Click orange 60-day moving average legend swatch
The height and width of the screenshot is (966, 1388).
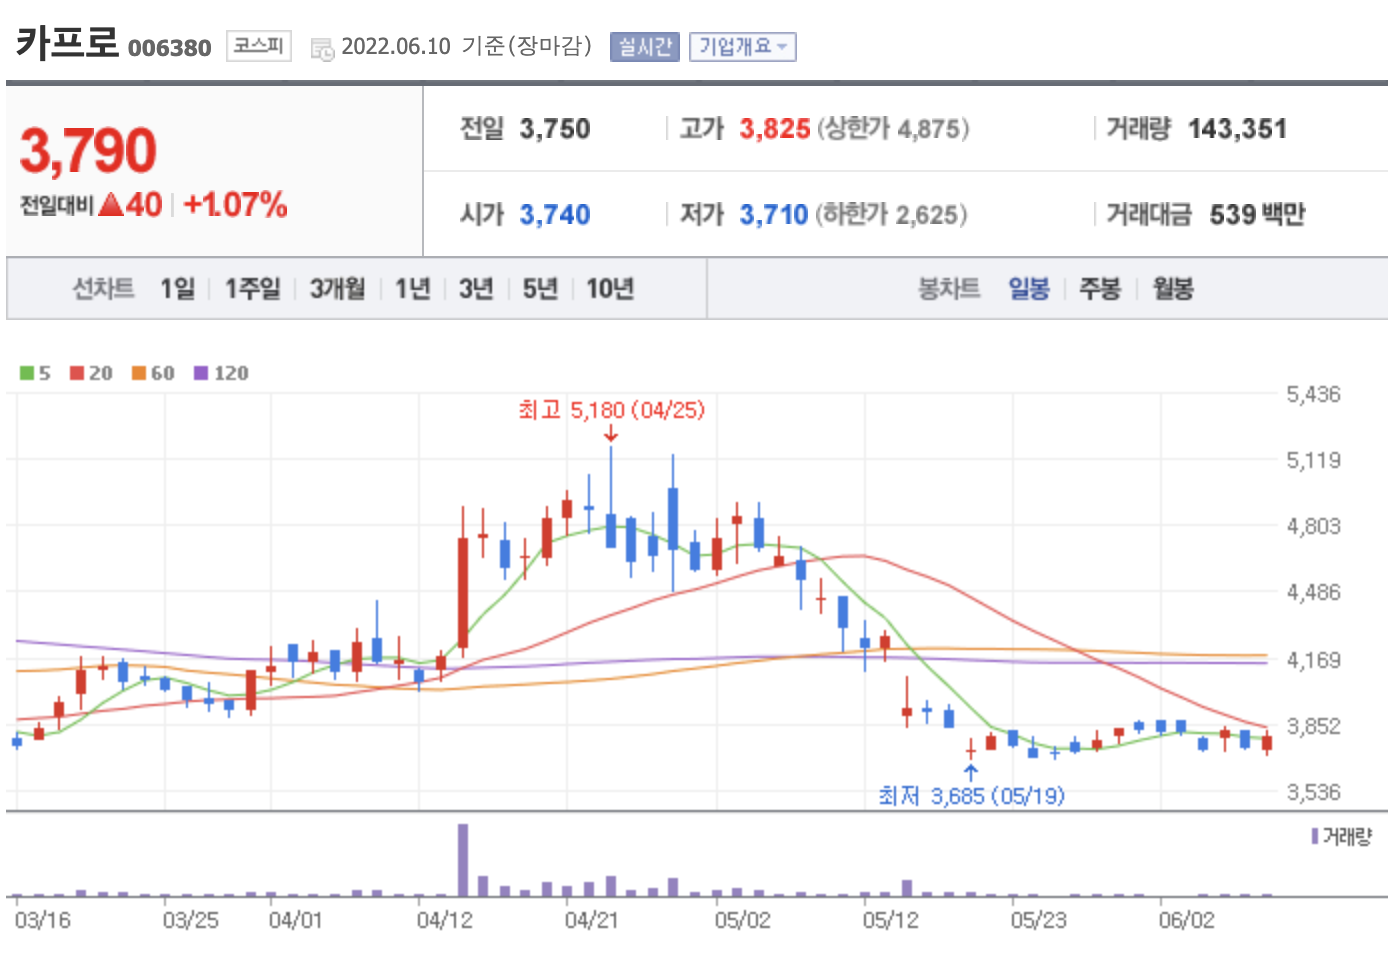[139, 373]
